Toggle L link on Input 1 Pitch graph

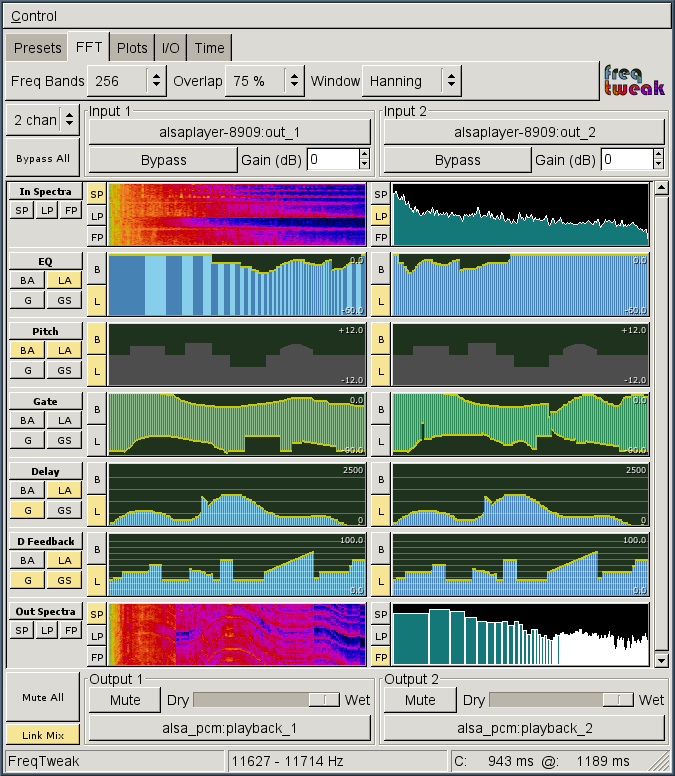pyautogui.click(x=97, y=371)
